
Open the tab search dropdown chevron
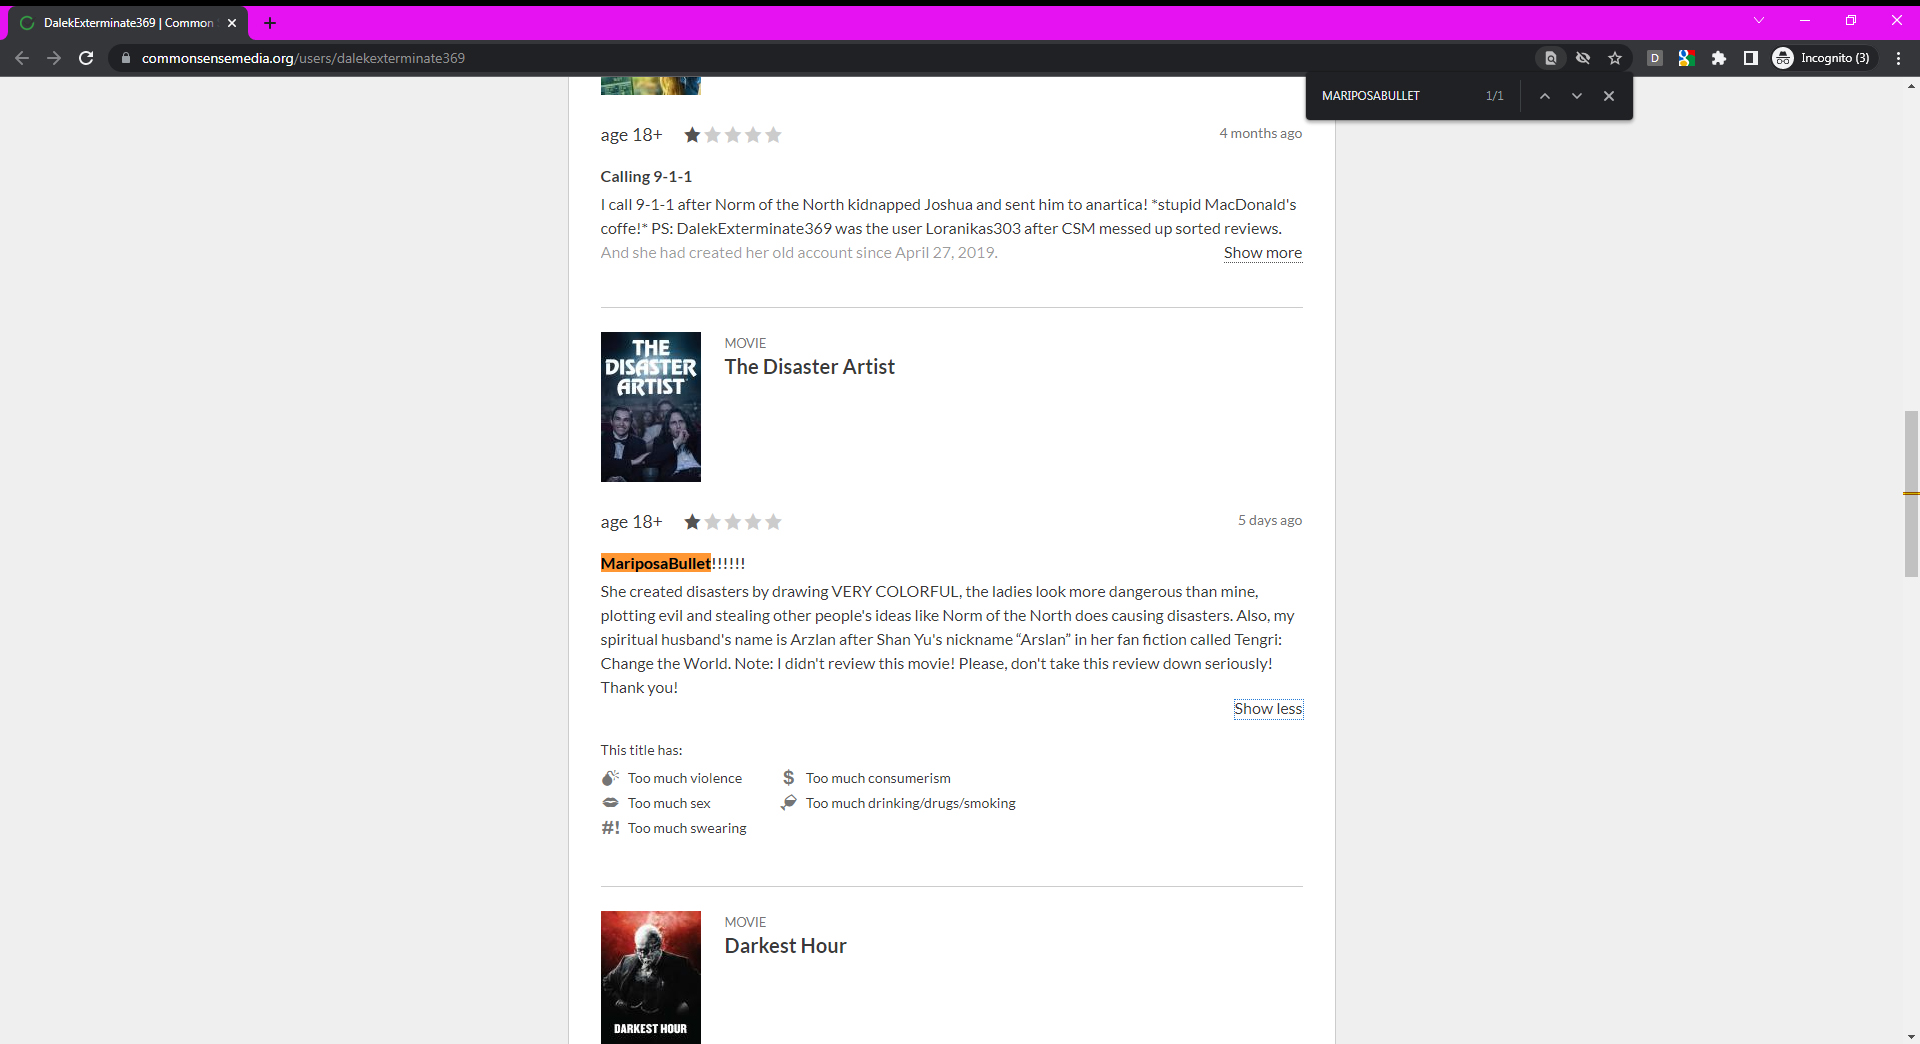[x=1759, y=21]
